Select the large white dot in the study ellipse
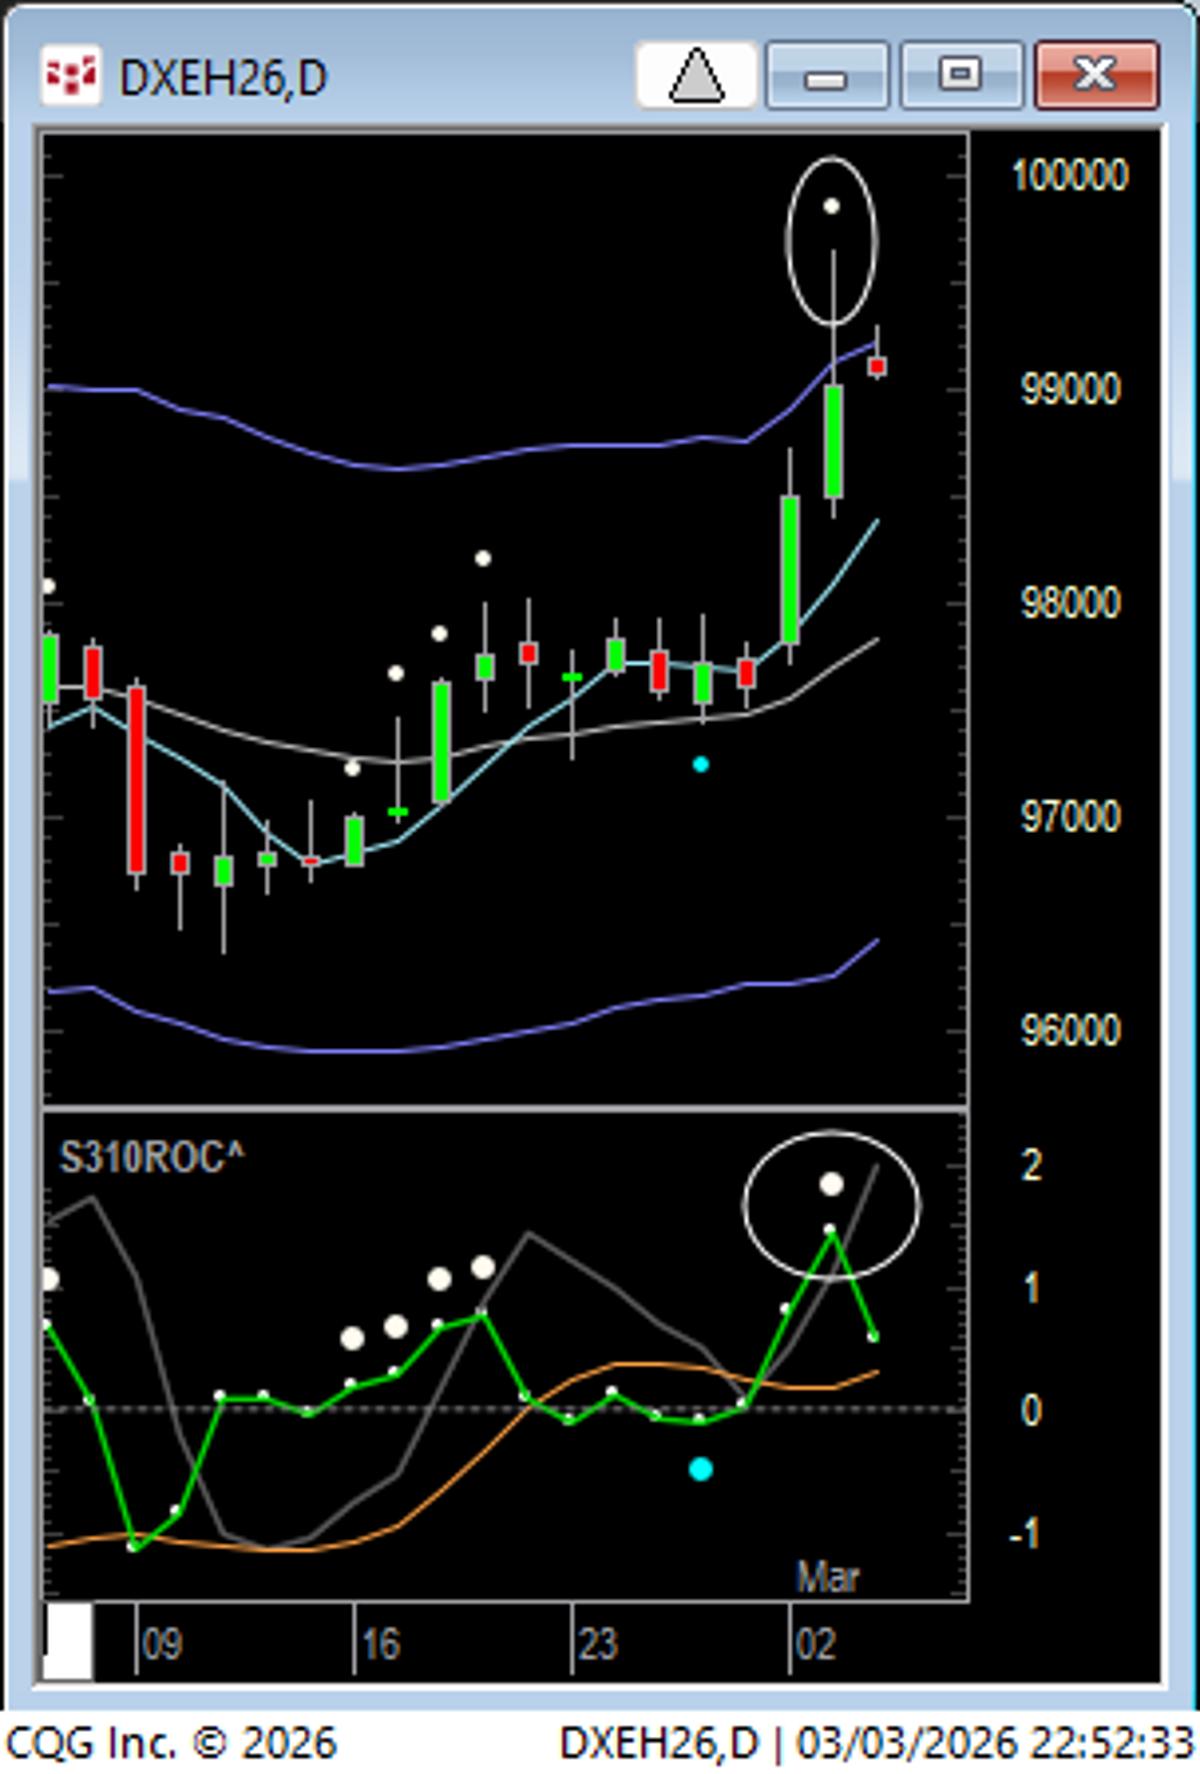1200x1774 pixels. pos(831,1185)
